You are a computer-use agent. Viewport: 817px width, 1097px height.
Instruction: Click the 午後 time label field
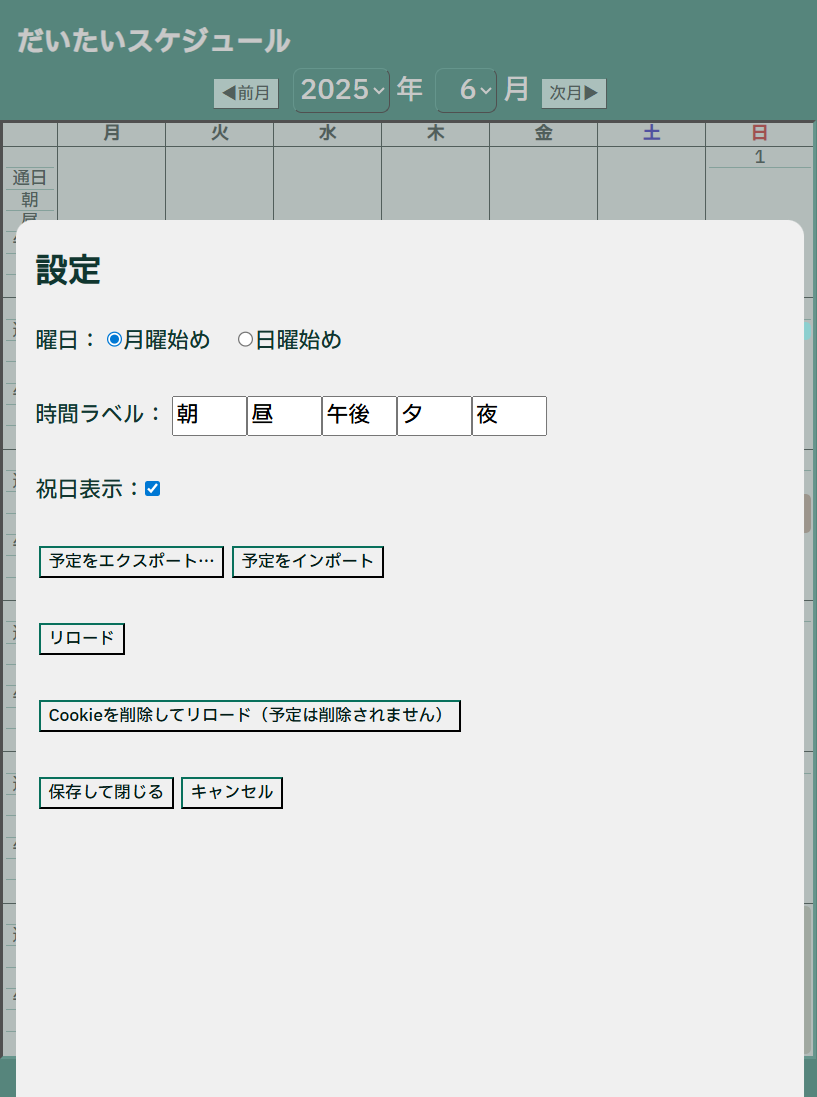pyautogui.click(x=359, y=416)
